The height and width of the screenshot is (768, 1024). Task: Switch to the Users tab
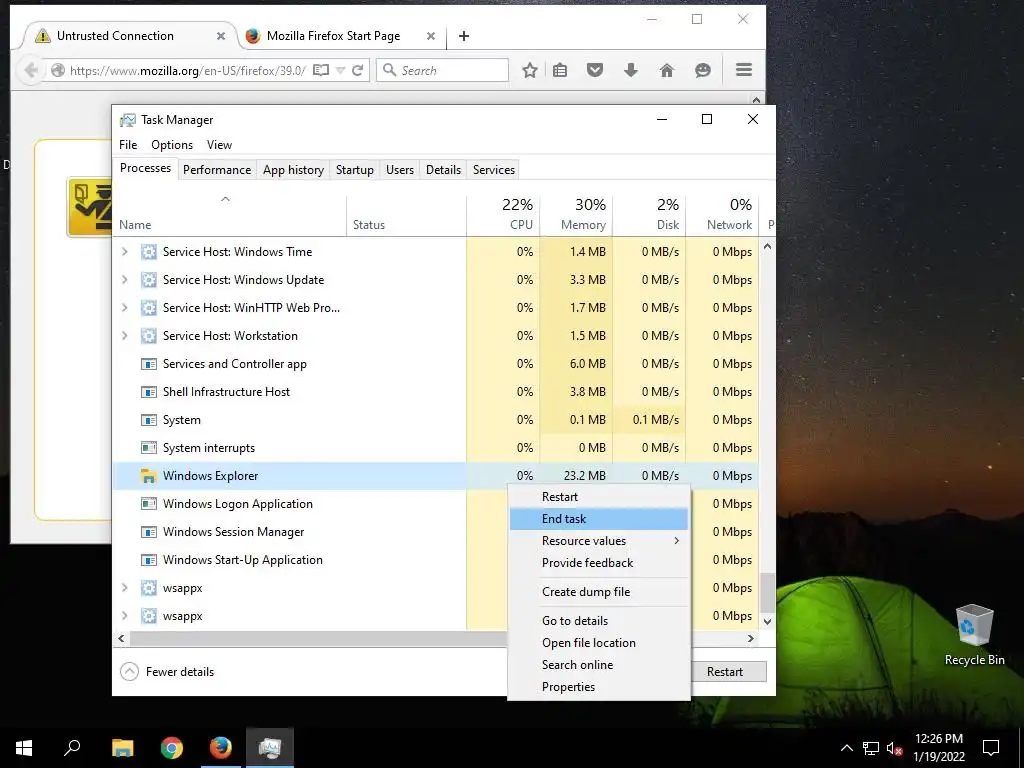tap(400, 170)
